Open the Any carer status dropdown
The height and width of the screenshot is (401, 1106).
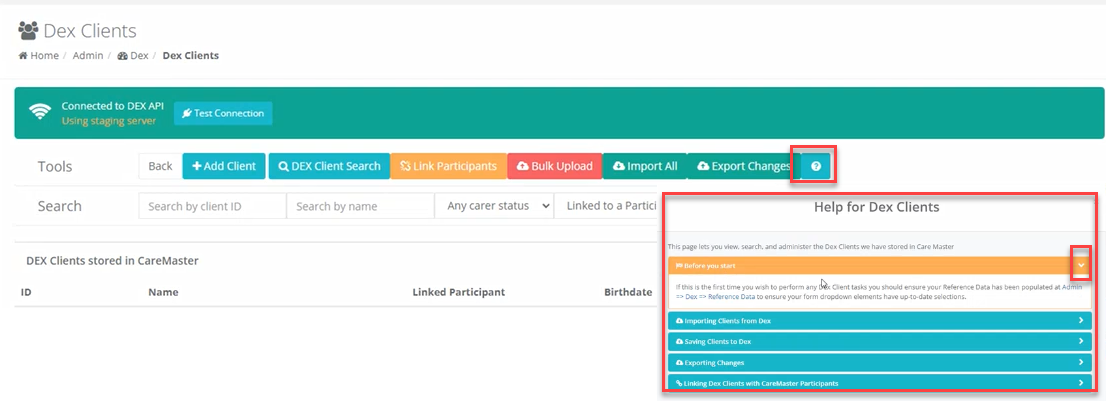(x=494, y=206)
